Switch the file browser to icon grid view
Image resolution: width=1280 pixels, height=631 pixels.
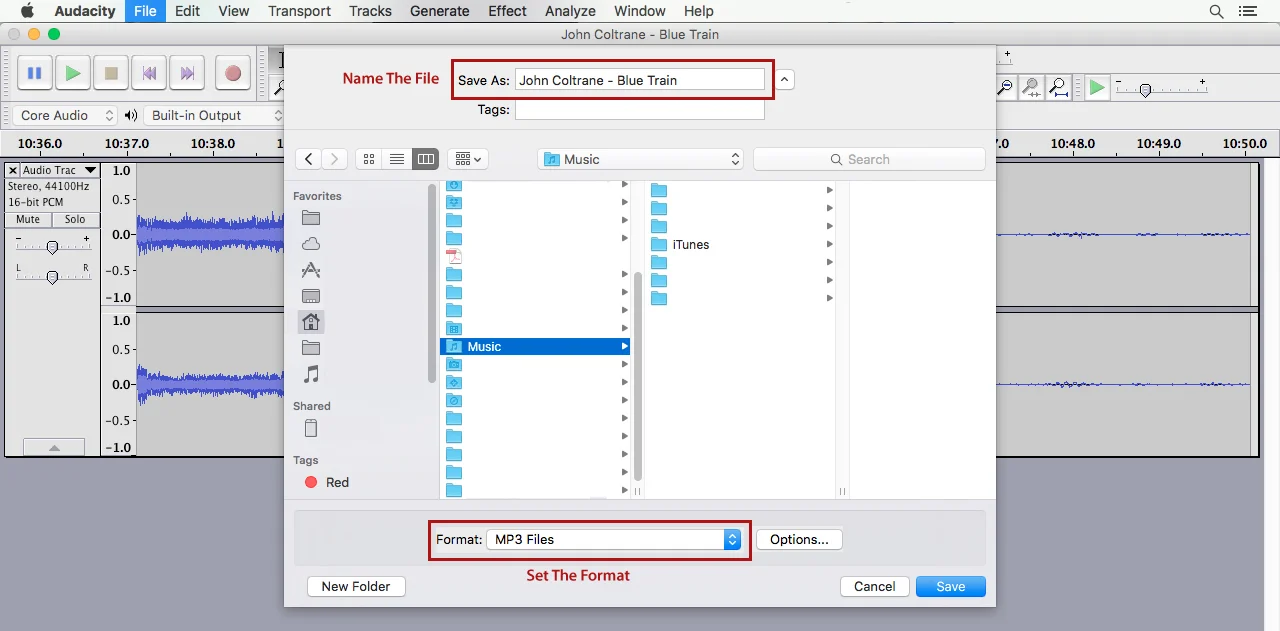[x=369, y=158]
